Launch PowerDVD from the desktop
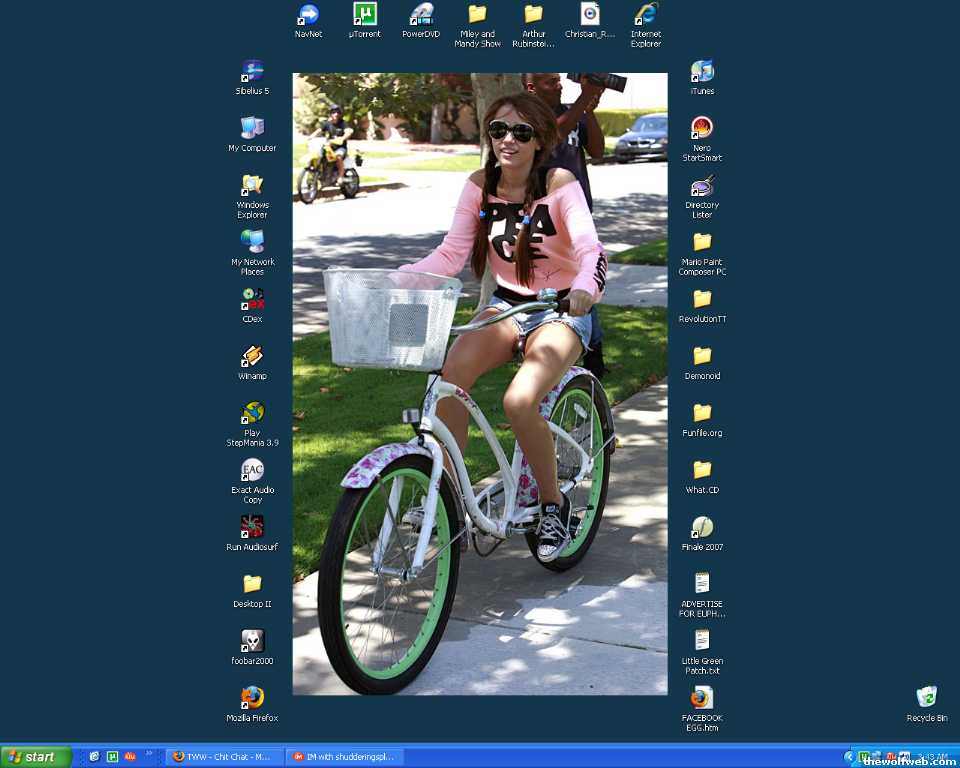Screen dimensions: 960x768 (x=421, y=15)
